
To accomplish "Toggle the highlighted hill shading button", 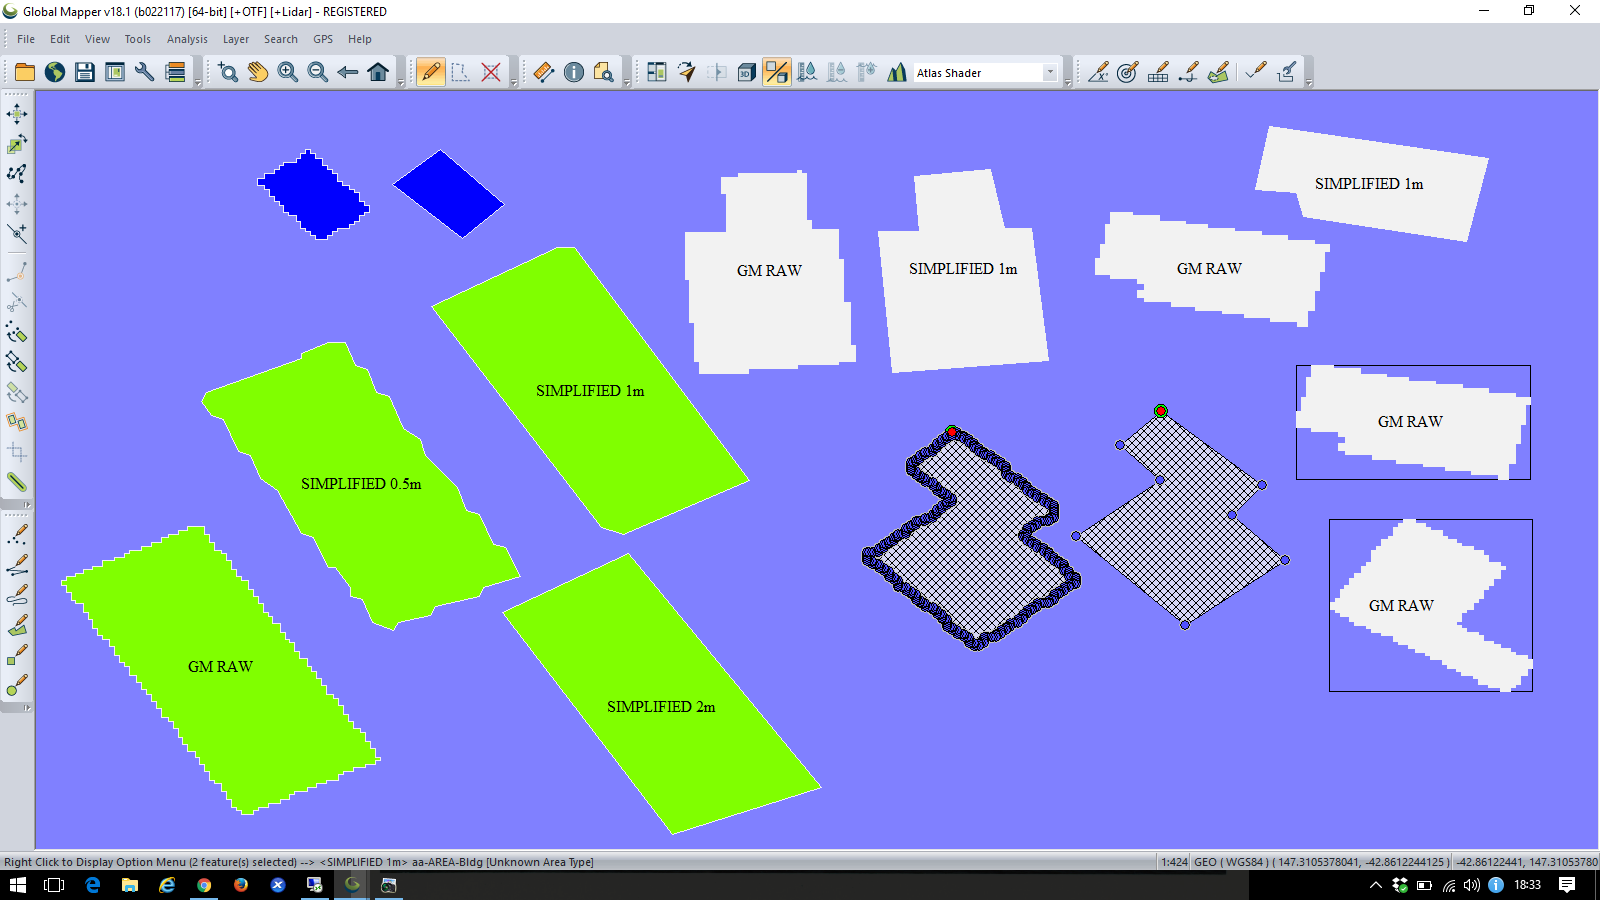I will (x=776, y=72).
